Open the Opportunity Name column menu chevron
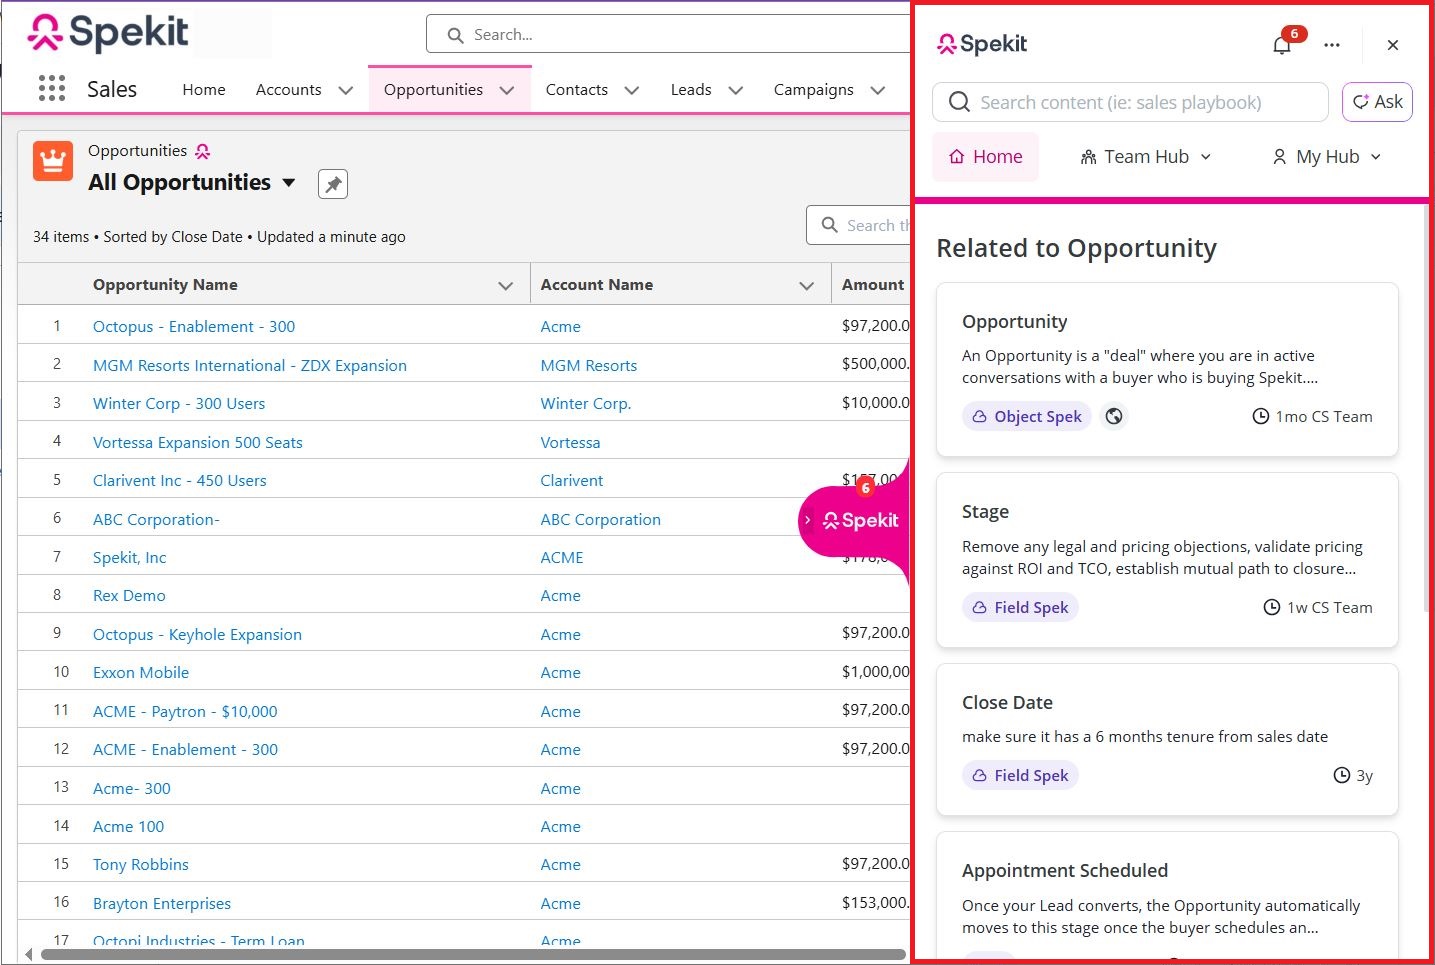The height and width of the screenshot is (965, 1435). (506, 286)
